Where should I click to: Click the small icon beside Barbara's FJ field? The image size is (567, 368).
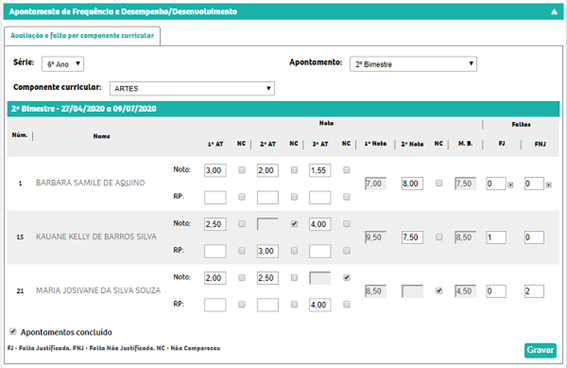pos(510,185)
